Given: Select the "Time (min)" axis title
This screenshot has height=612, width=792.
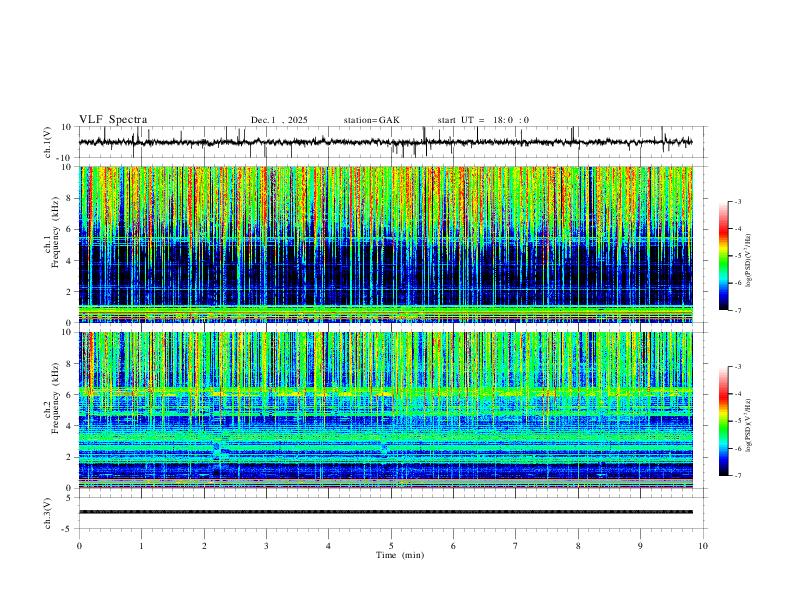Looking at the screenshot, I should [400, 555].
